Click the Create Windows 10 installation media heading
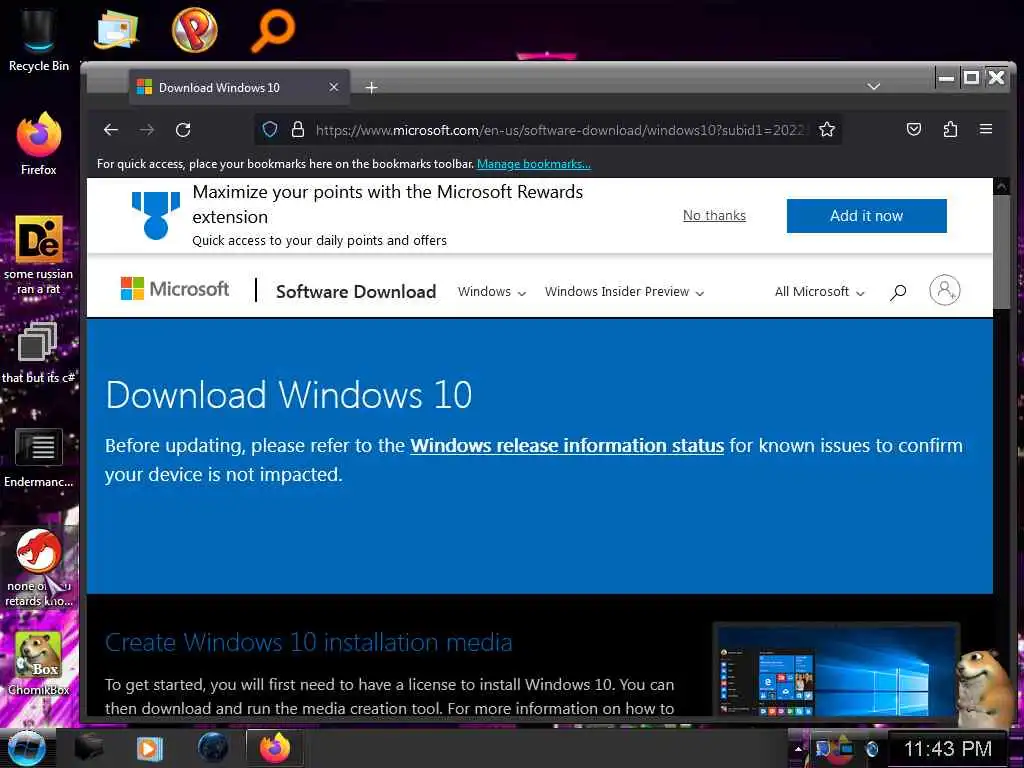The width and height of the screenshot is (1024, 768). tap(308, 643)
